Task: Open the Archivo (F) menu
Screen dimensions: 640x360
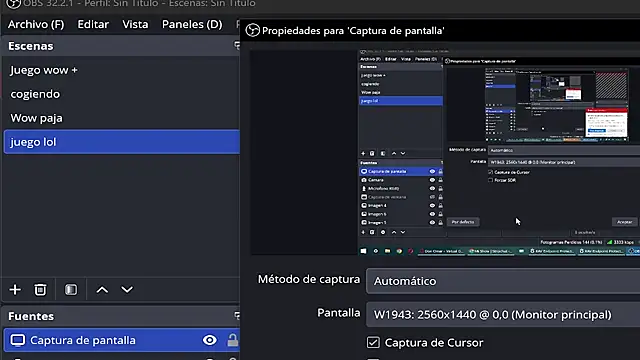Action: pos(36,24)
